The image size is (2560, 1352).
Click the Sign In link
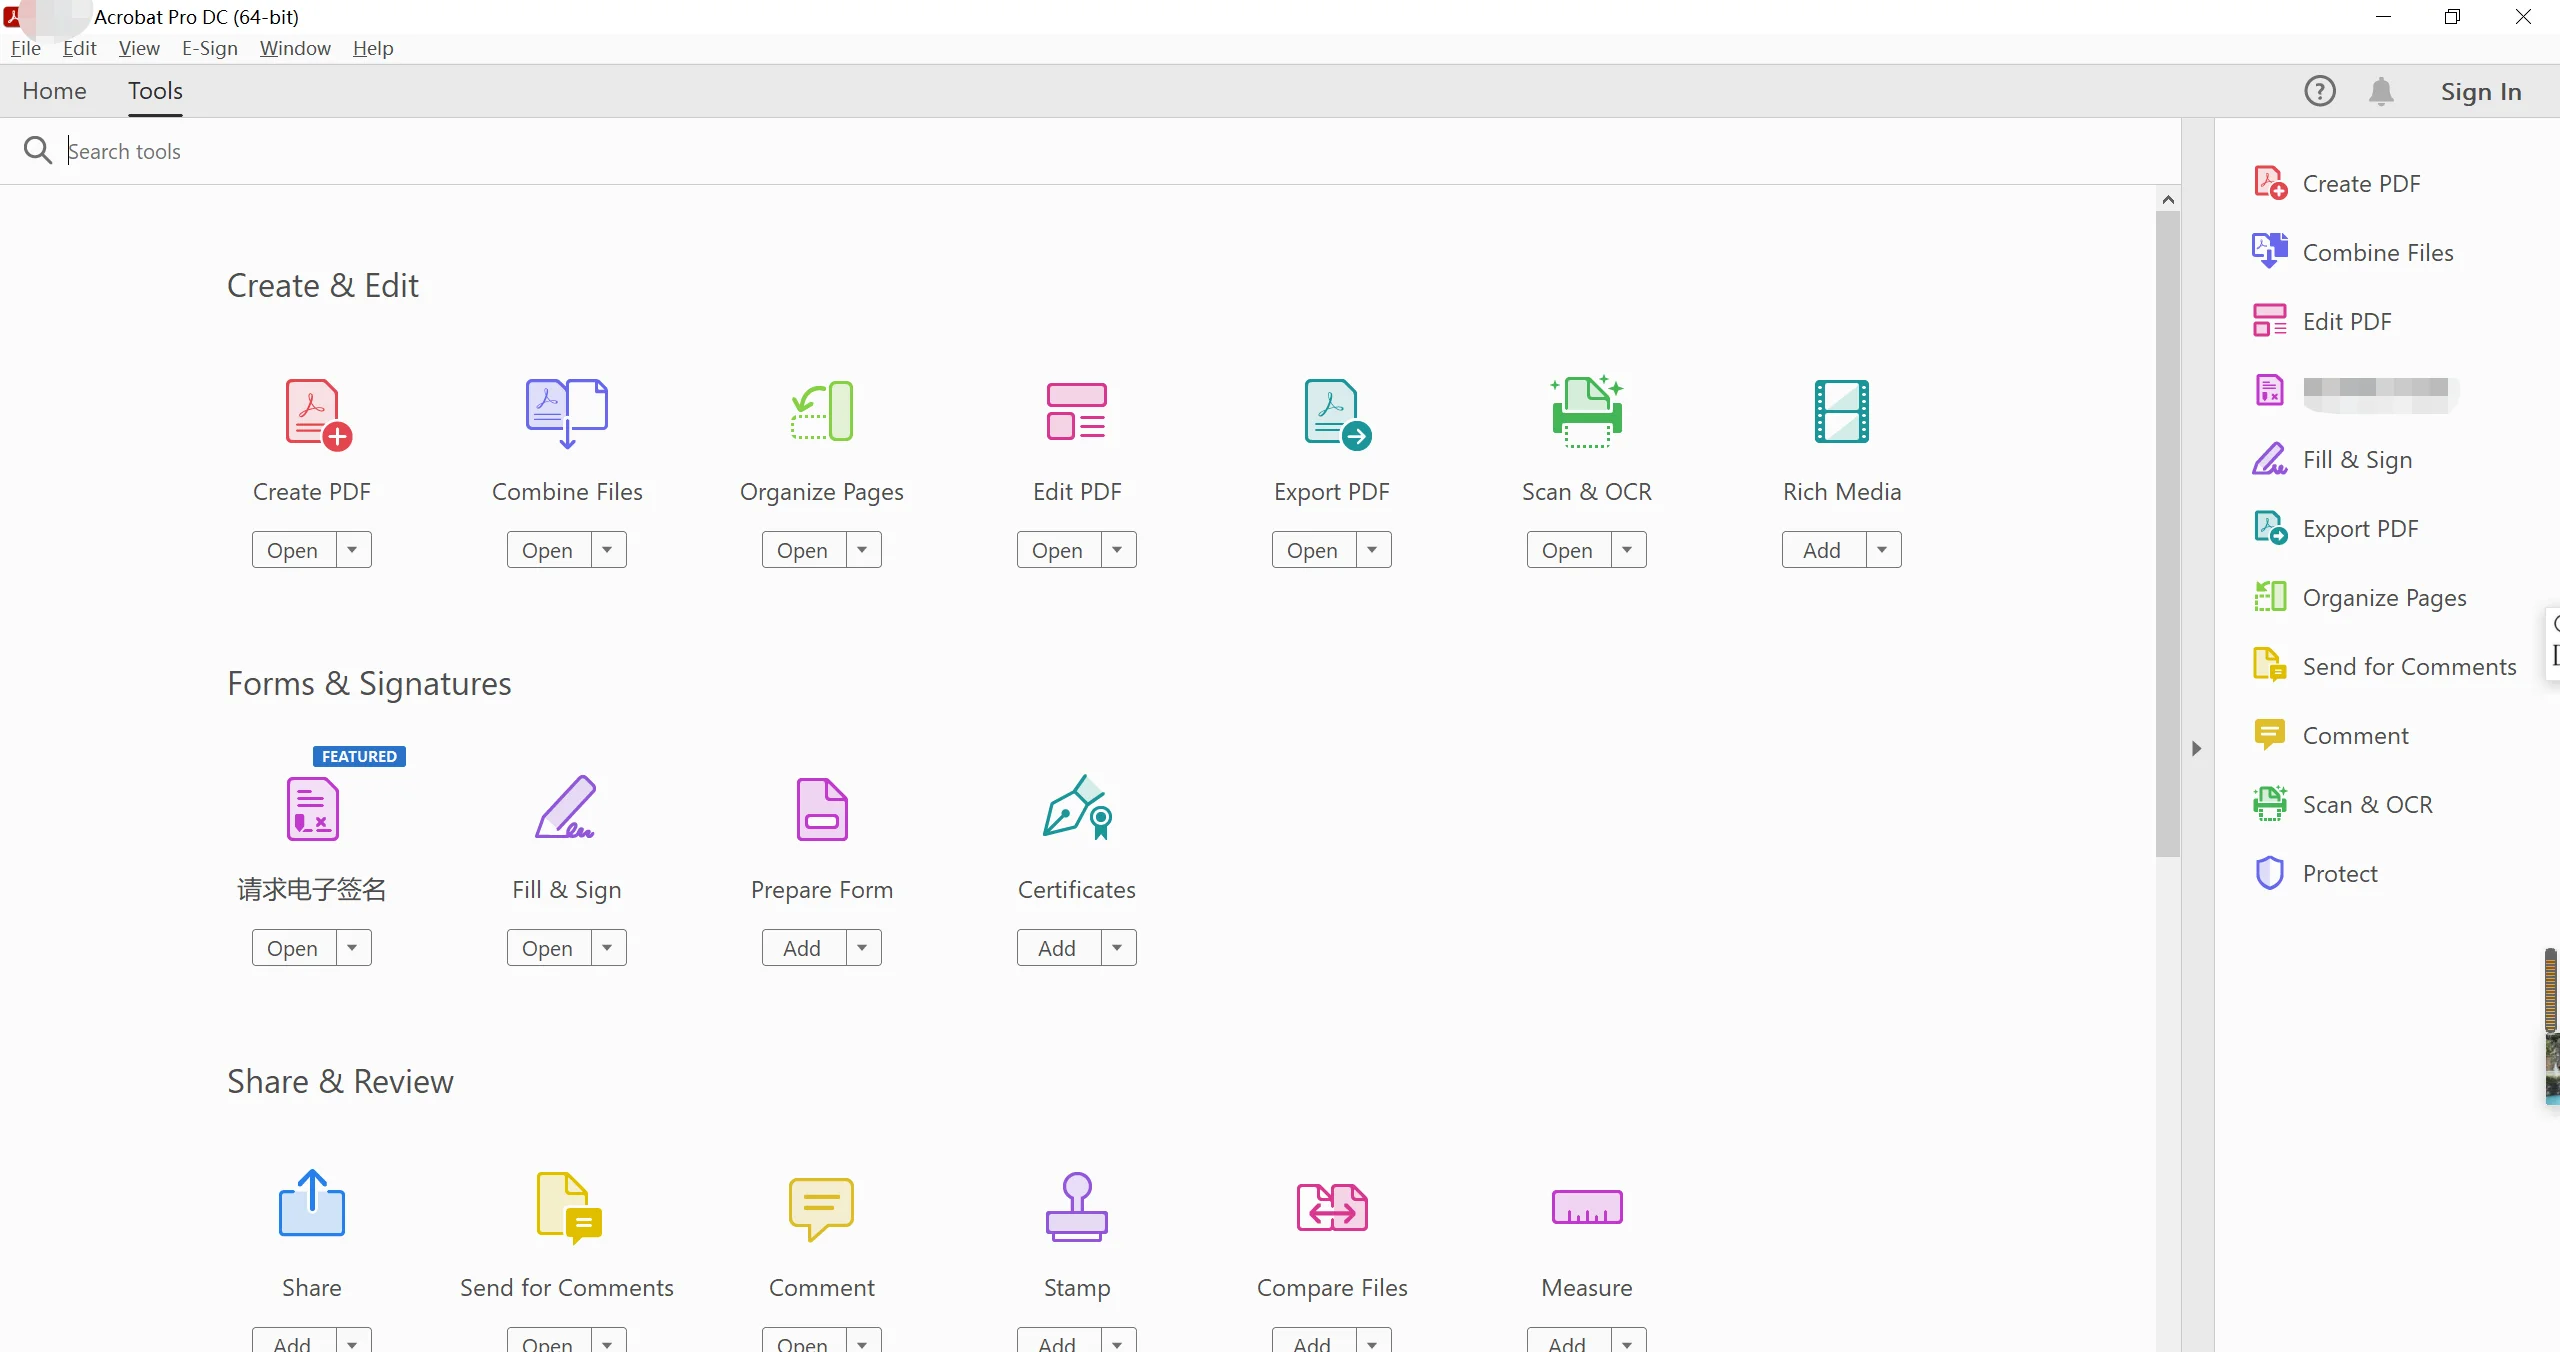(2480, 91)
